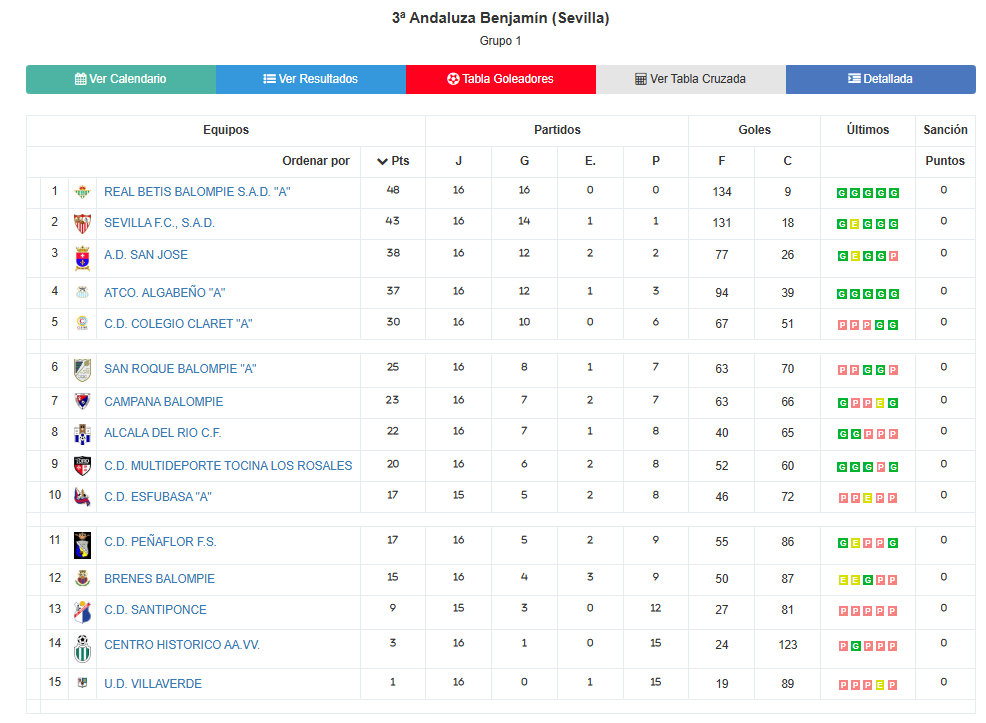The height and width of the screenshot is (723, 986).
Task: Click the Multideporte Tocina crest icon
Action: (82, 466)
